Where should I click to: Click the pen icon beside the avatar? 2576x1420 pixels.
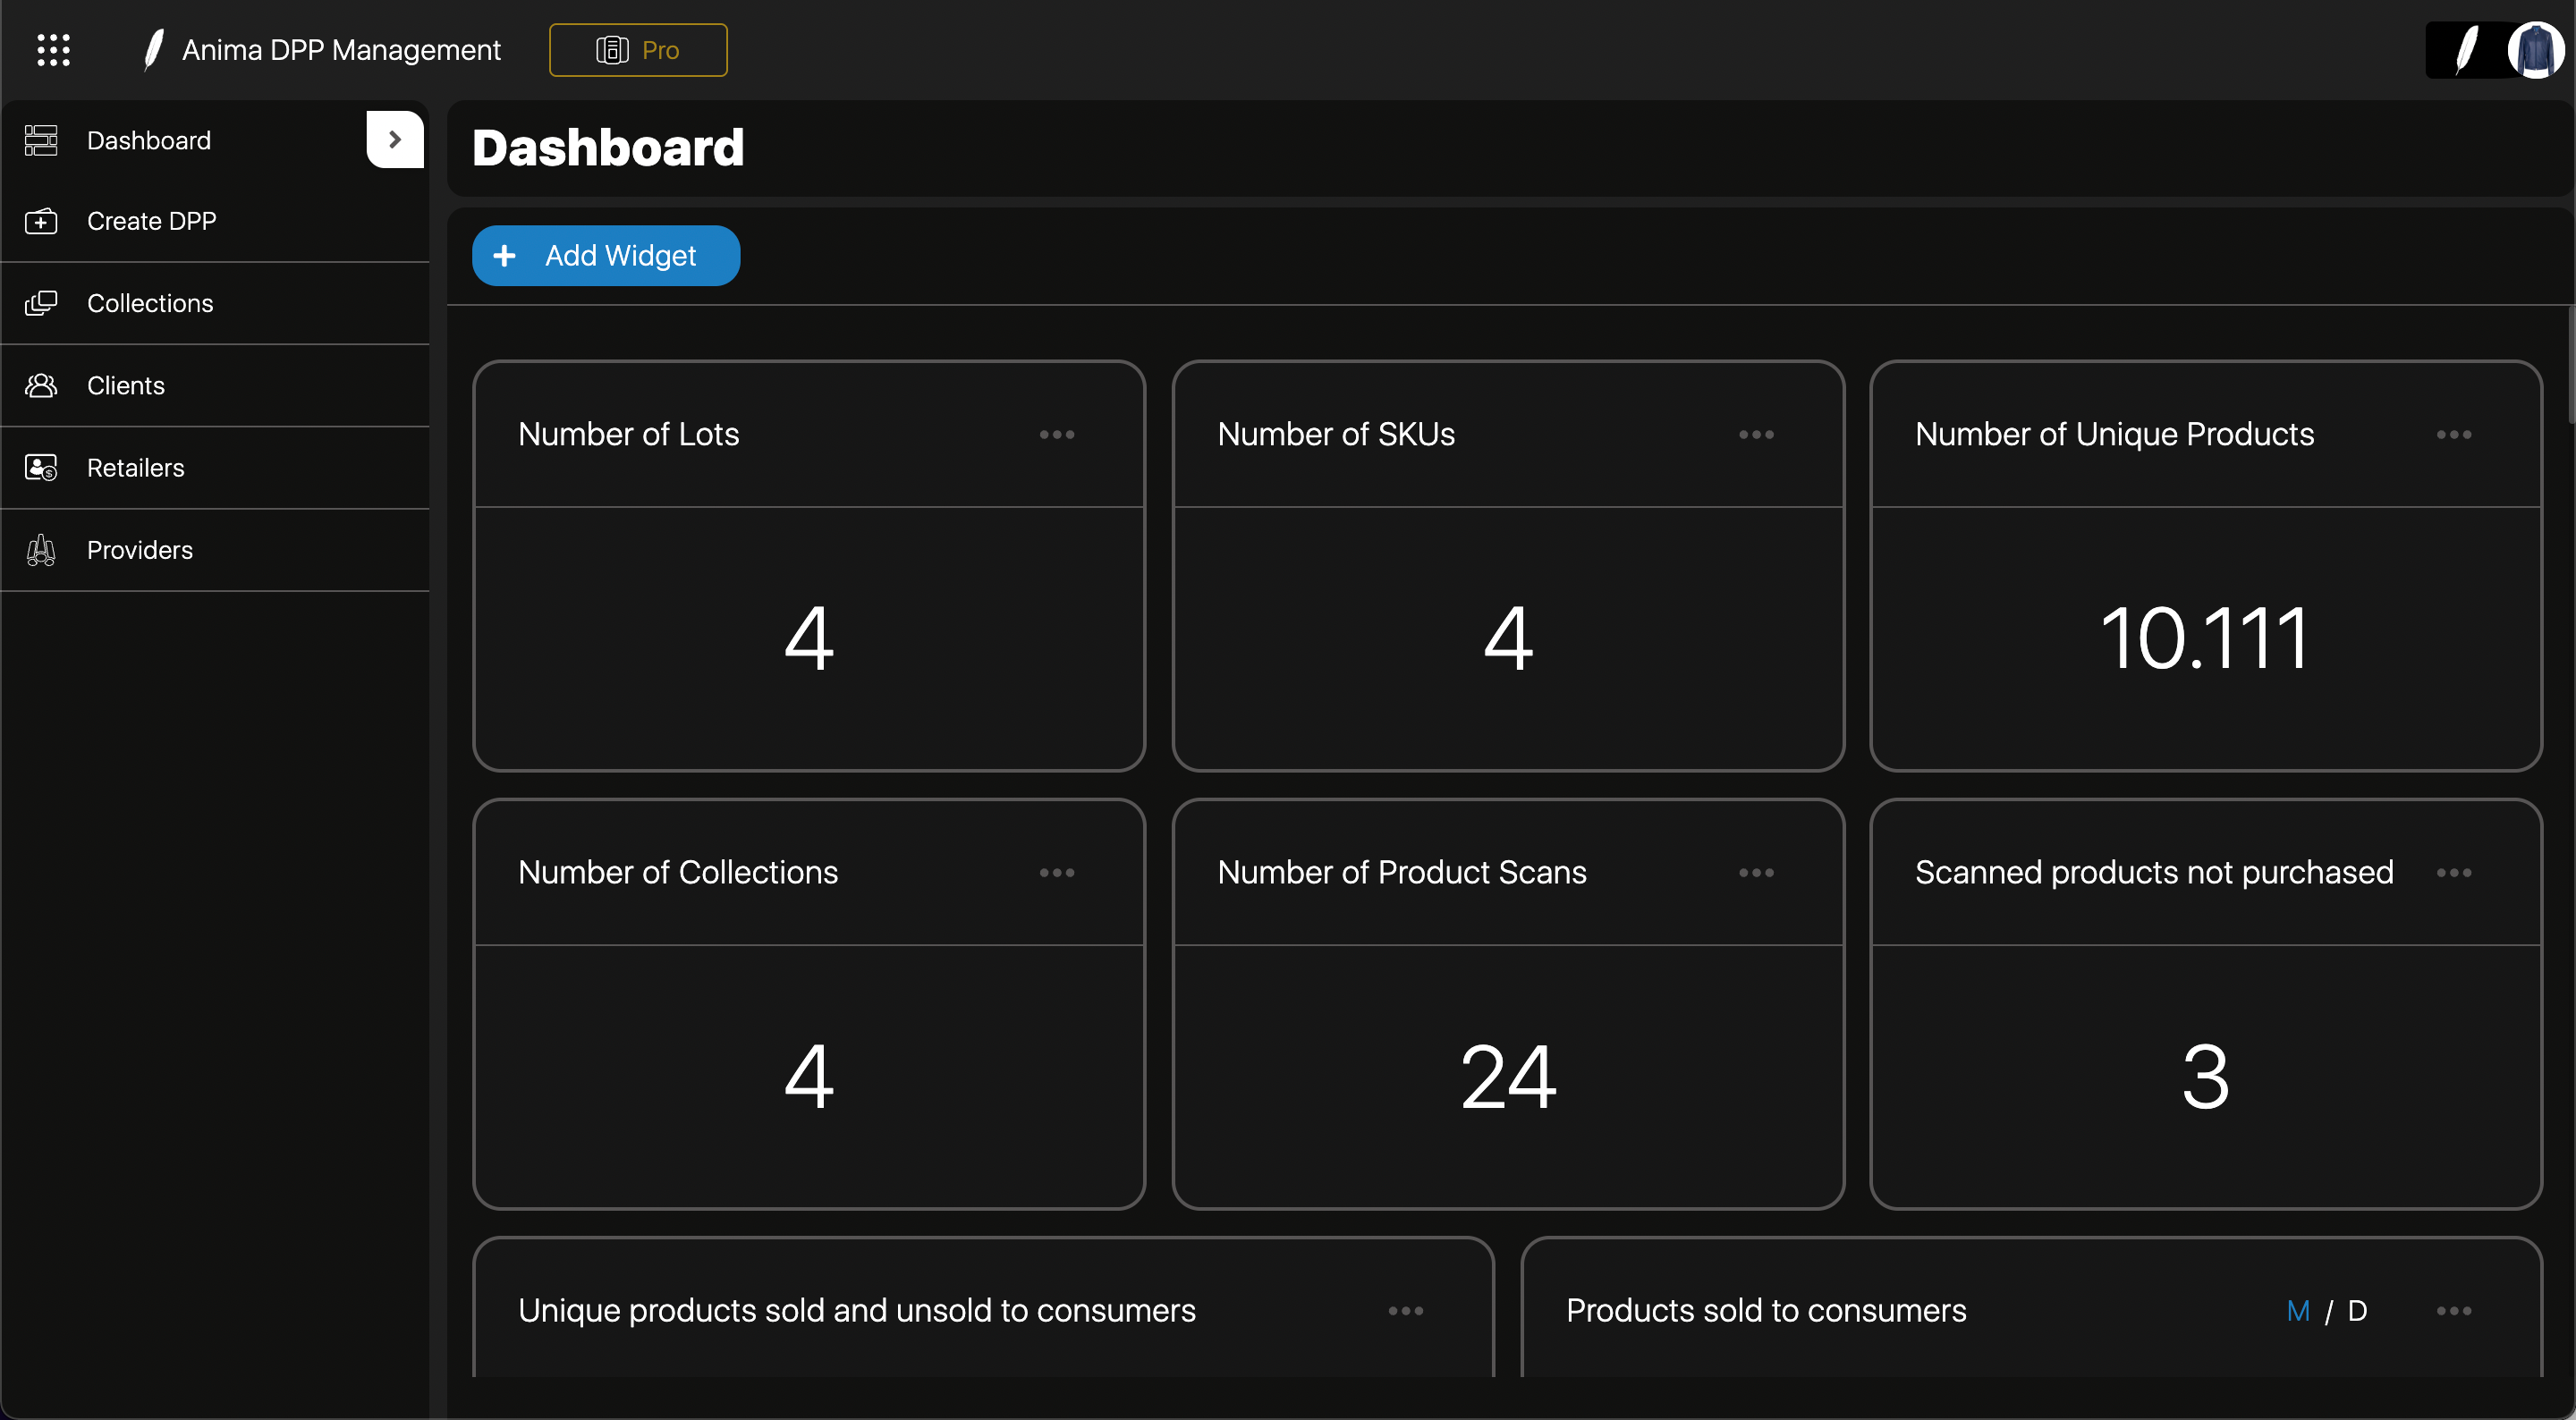(2465, 49)
